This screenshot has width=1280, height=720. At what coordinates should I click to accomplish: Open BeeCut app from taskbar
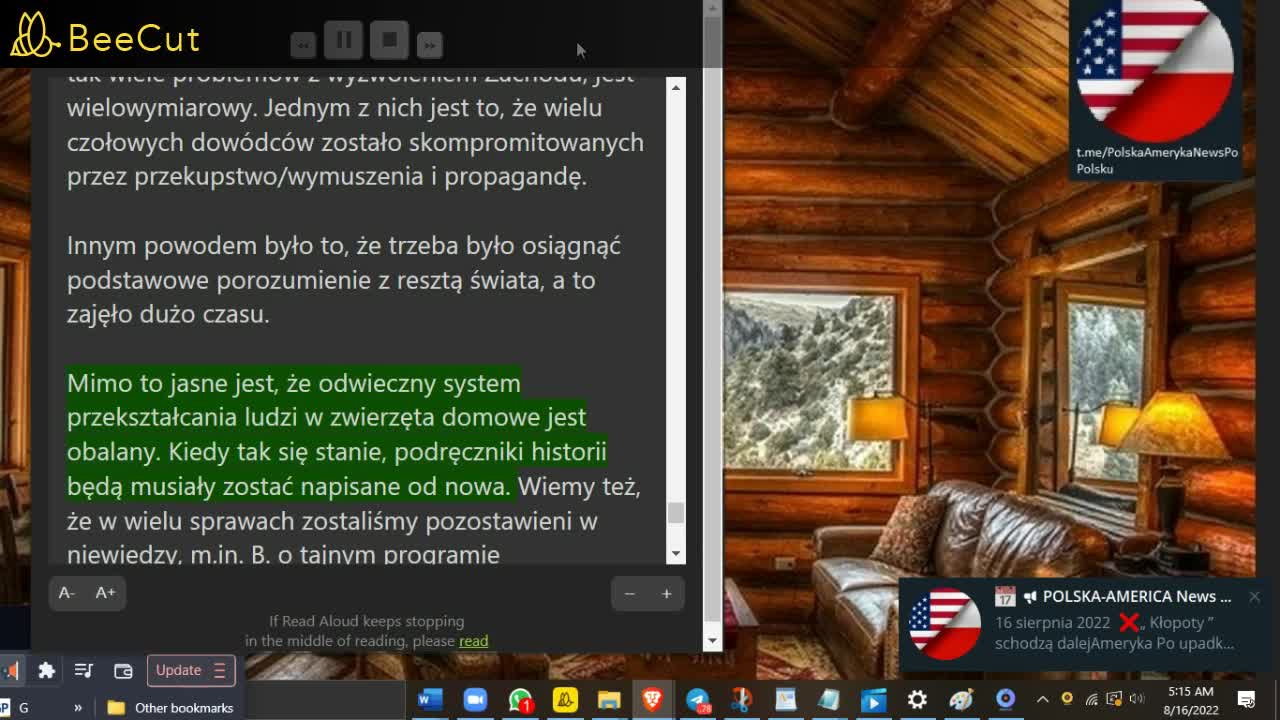565,700
